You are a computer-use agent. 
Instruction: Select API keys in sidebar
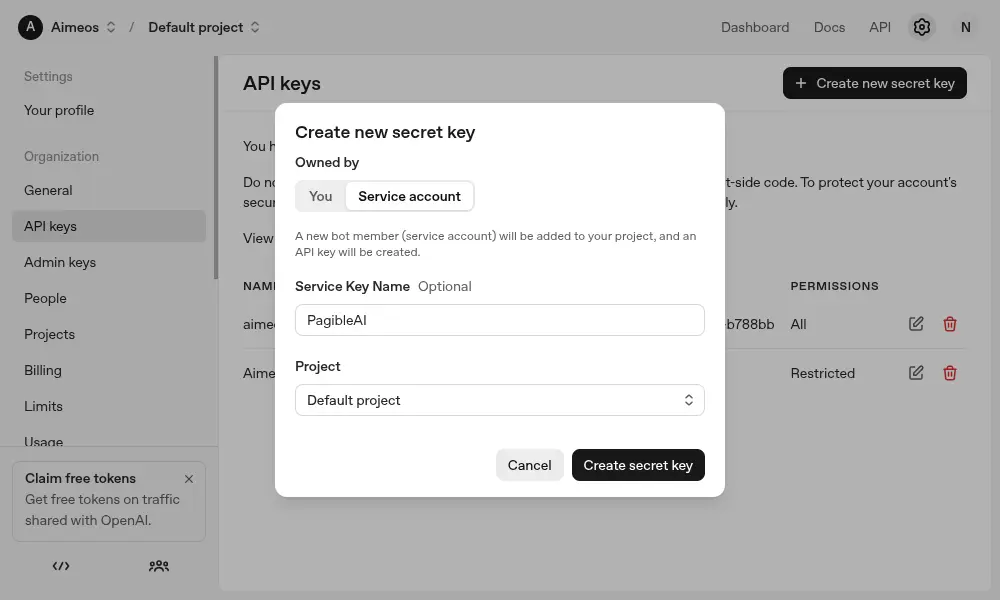[x=109, y=226]
